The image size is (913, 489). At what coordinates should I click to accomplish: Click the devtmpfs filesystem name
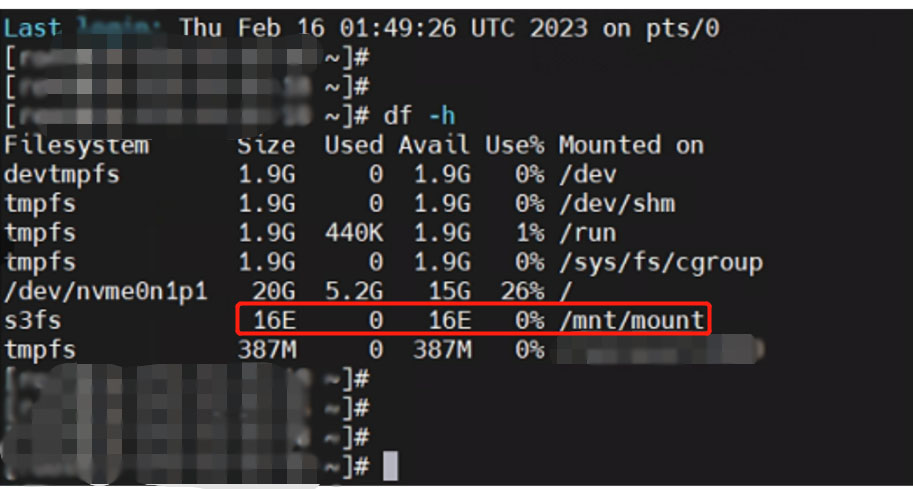(x=62, y=175)
